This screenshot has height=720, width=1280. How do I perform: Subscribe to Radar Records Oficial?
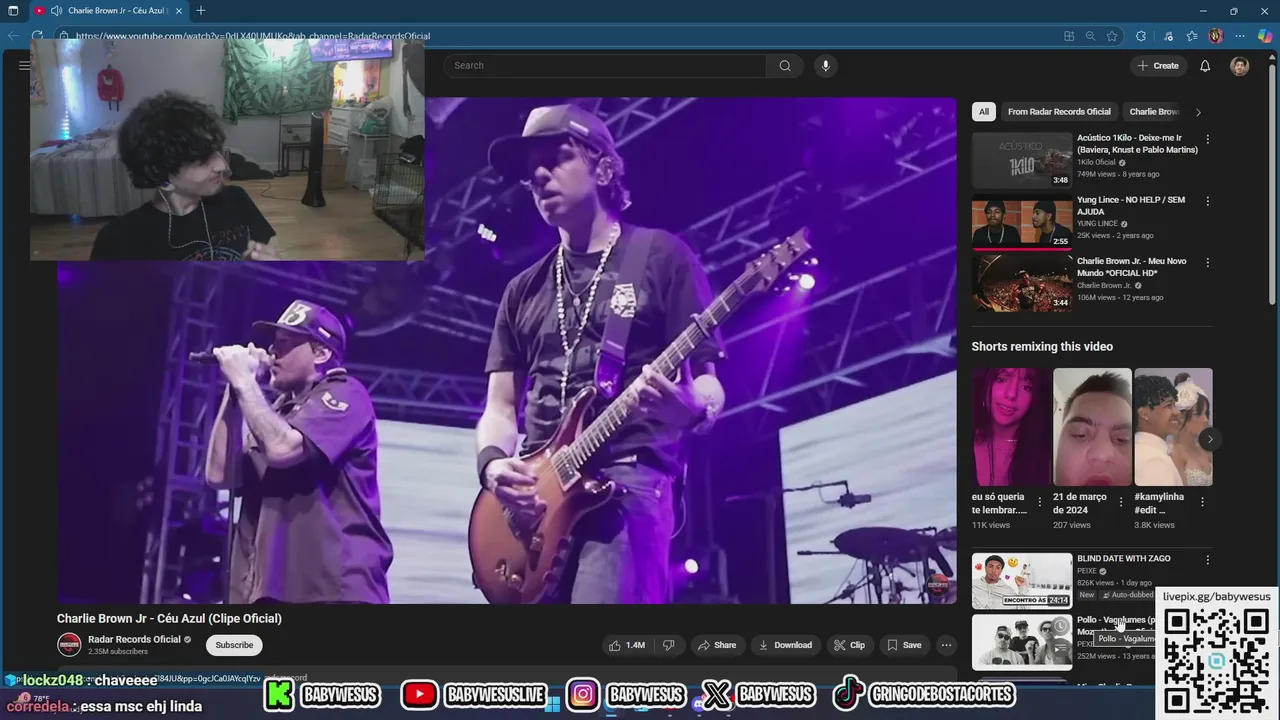click(234, 645)
